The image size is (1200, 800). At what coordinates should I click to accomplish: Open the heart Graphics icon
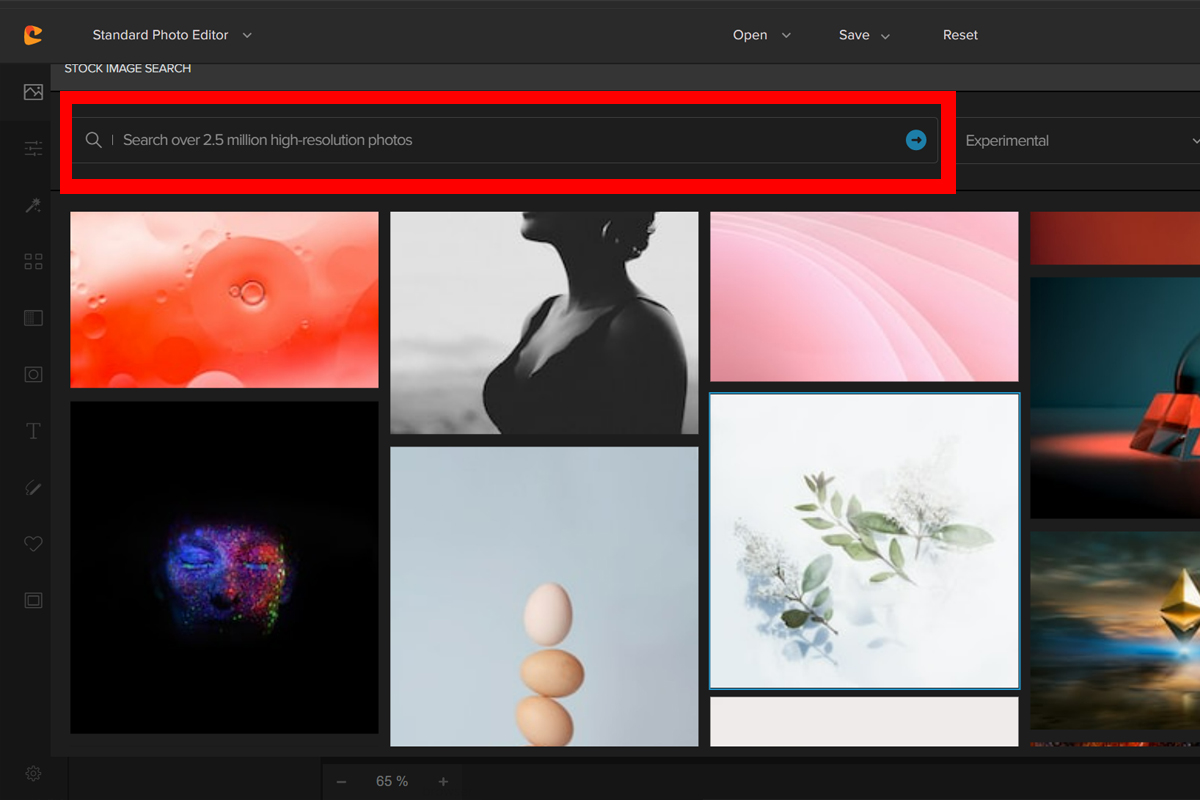pyautogui.click(x=33, y=544)
